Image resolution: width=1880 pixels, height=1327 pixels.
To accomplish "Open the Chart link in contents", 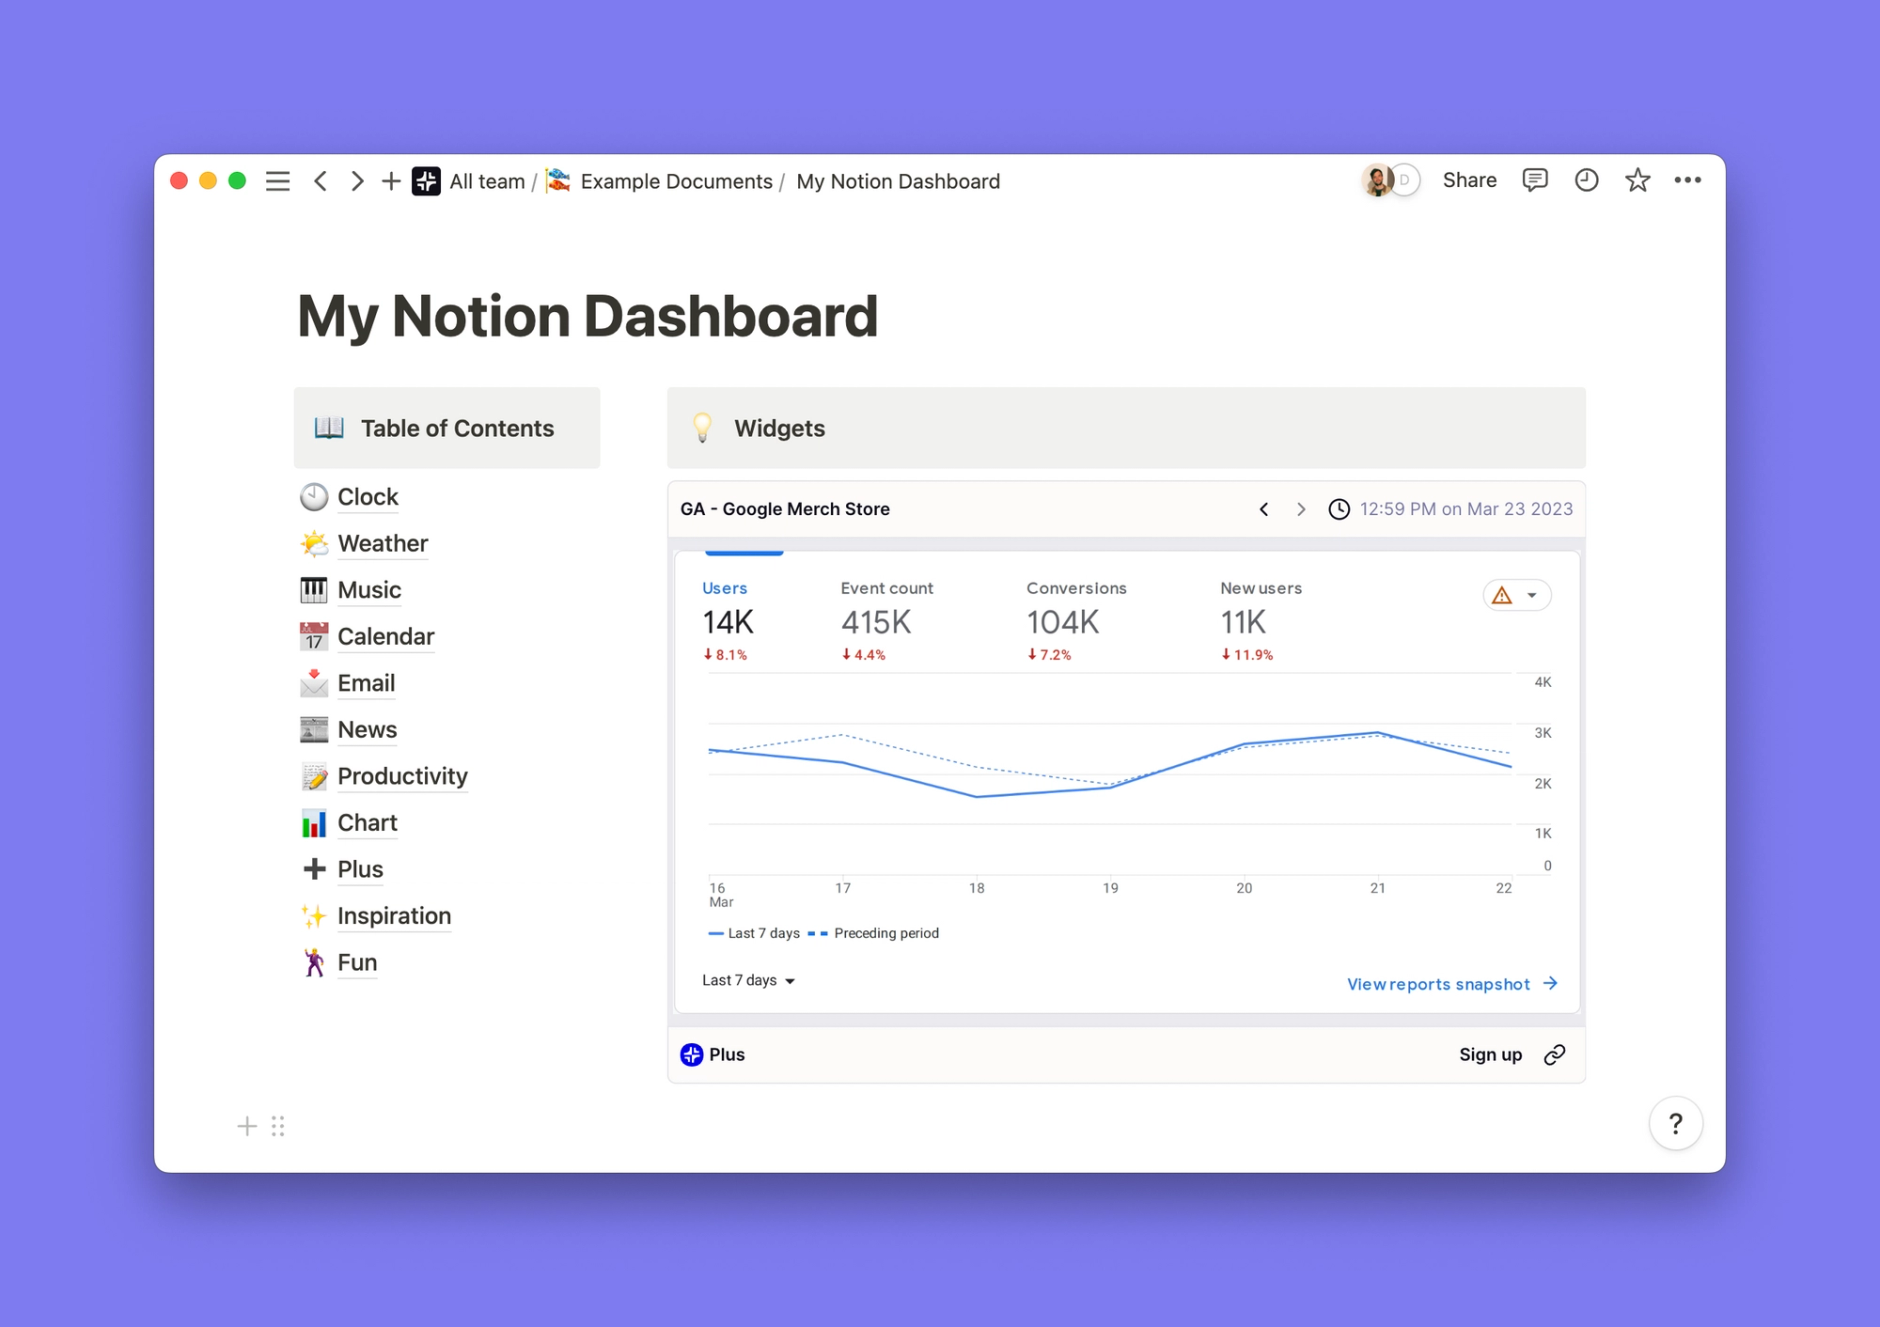I will (x=367, y=823).
